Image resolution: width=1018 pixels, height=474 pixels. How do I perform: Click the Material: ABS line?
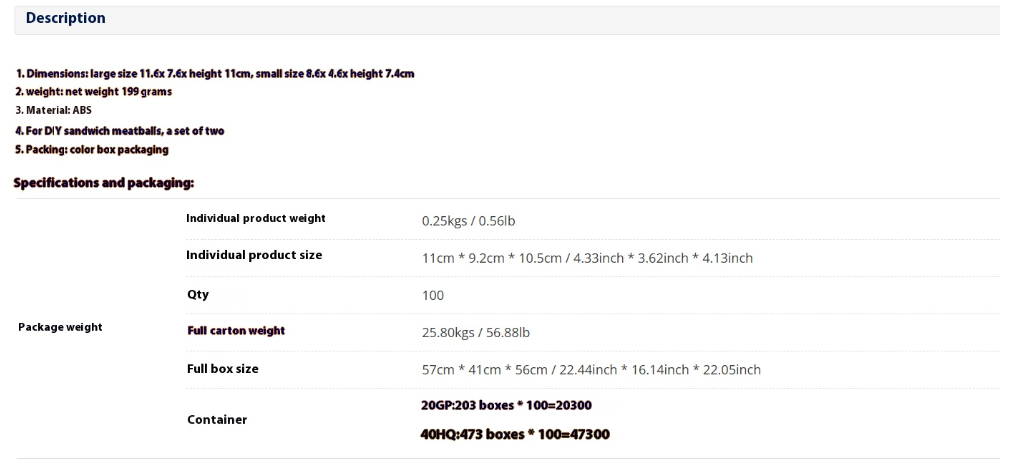point(54,110)
